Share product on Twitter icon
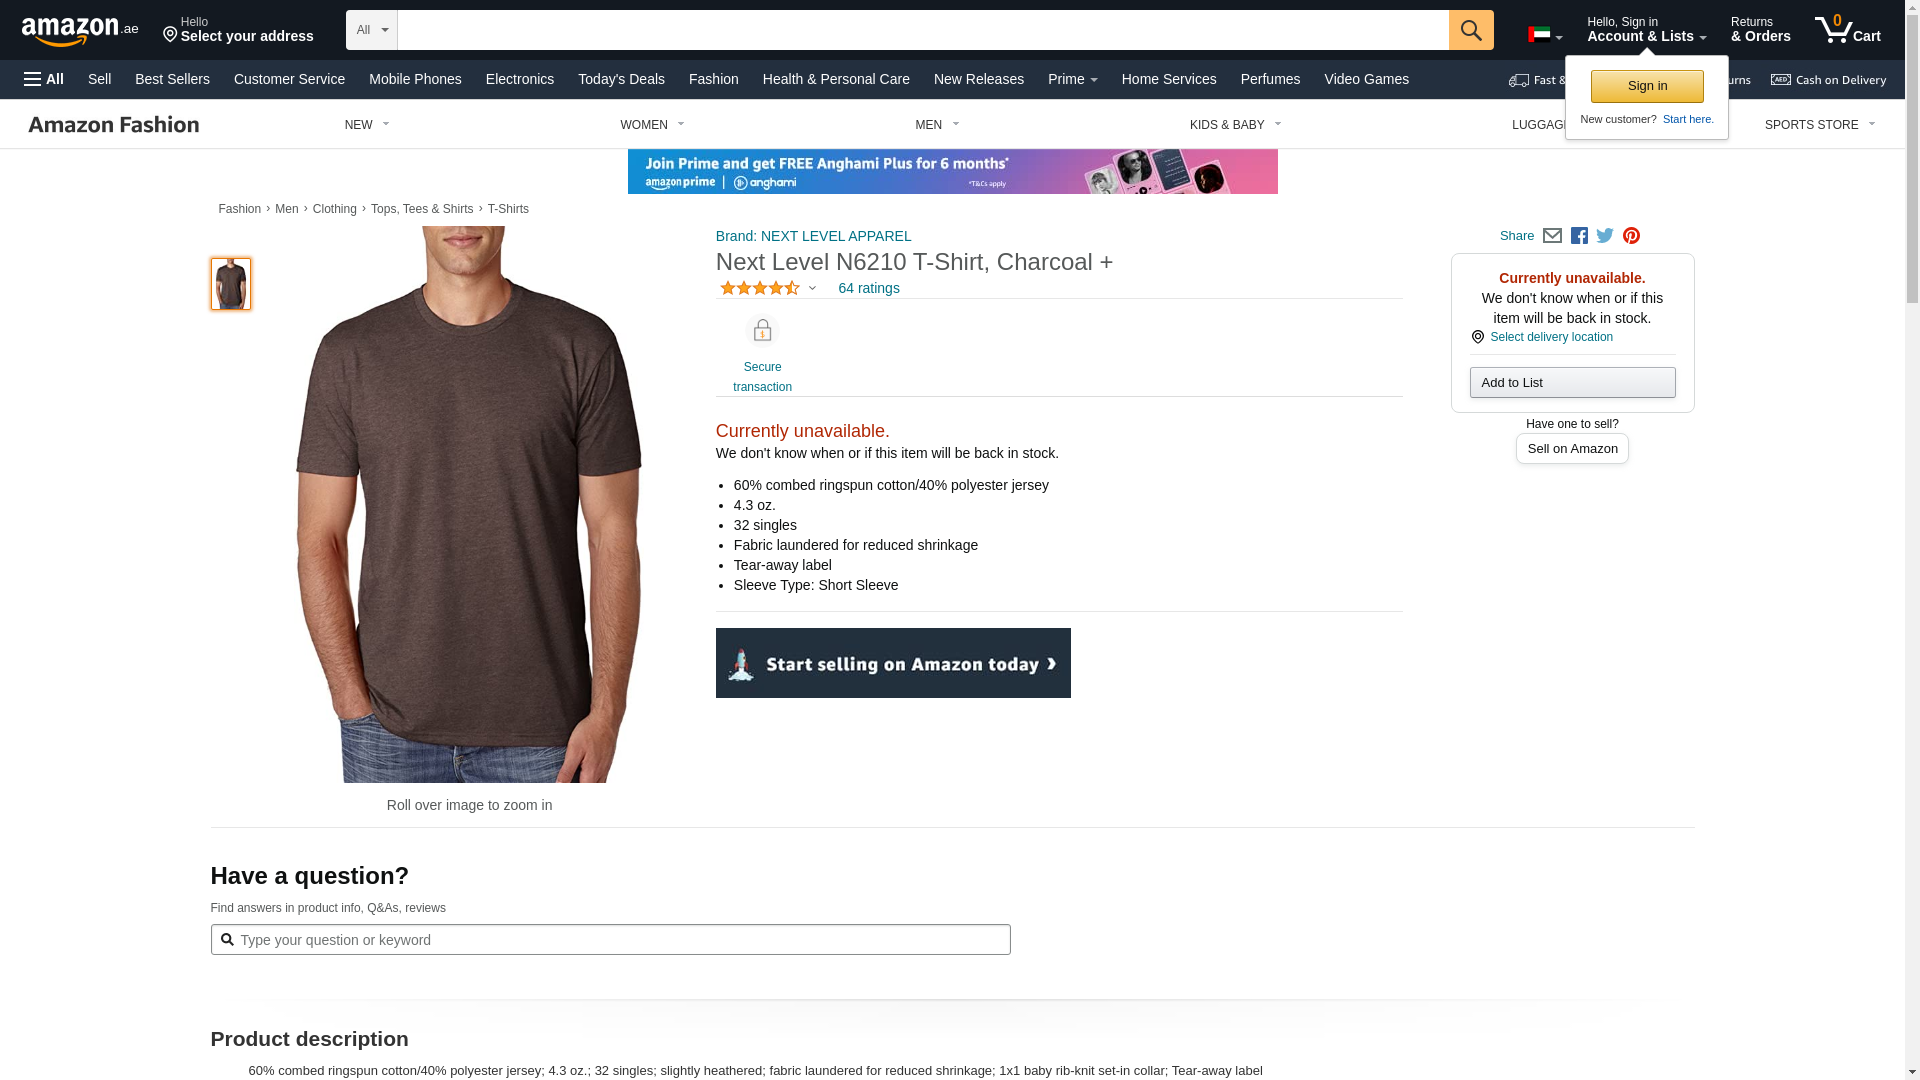 pyautogui.click(x=1605, y=236)
